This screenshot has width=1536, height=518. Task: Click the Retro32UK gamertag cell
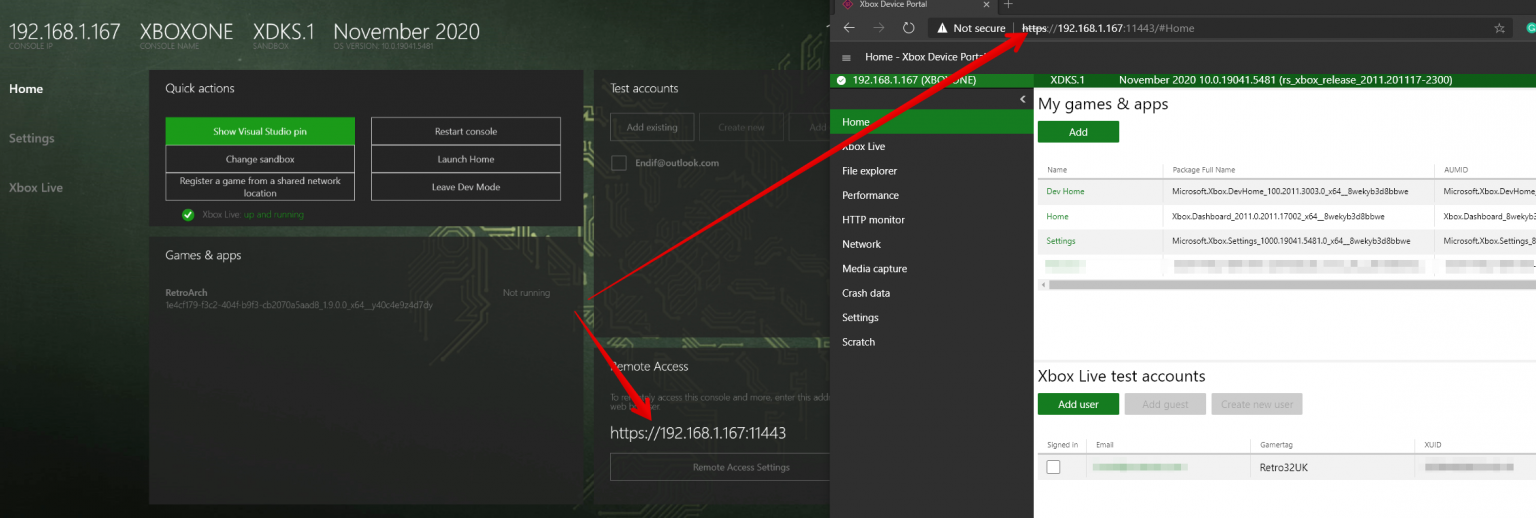[1282, 467]
